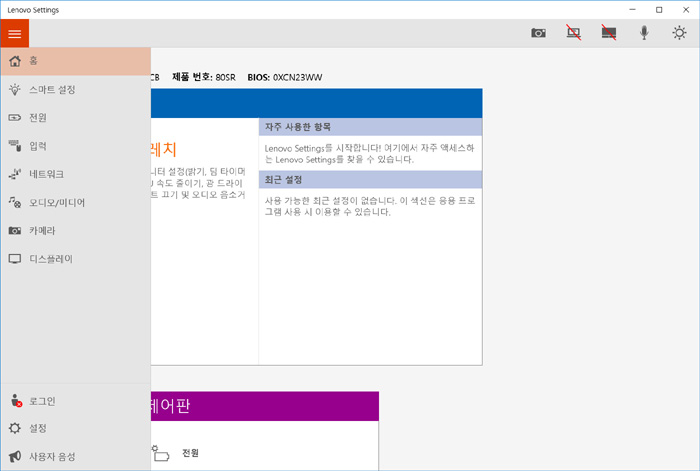Open 카메라 menu item
The image size is (700, 471).
click(75, 231)
